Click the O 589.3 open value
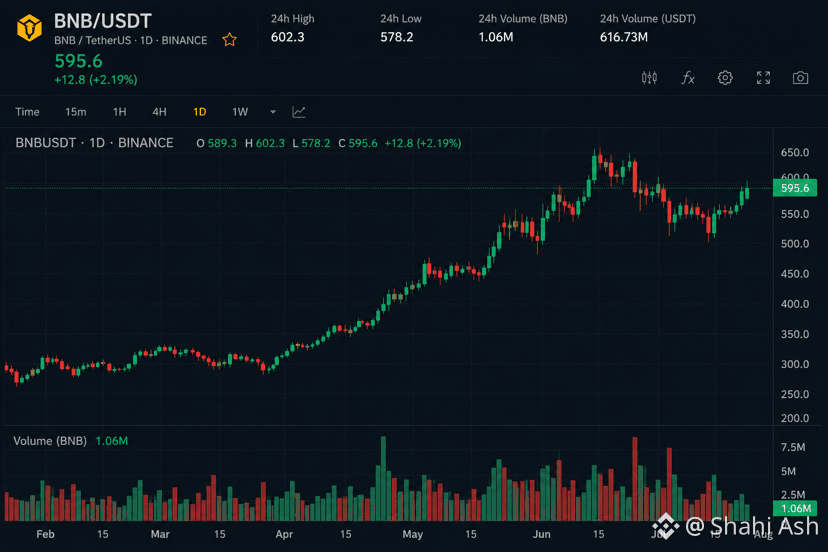Viewport: 828px width, 552px height. [217, 143]
